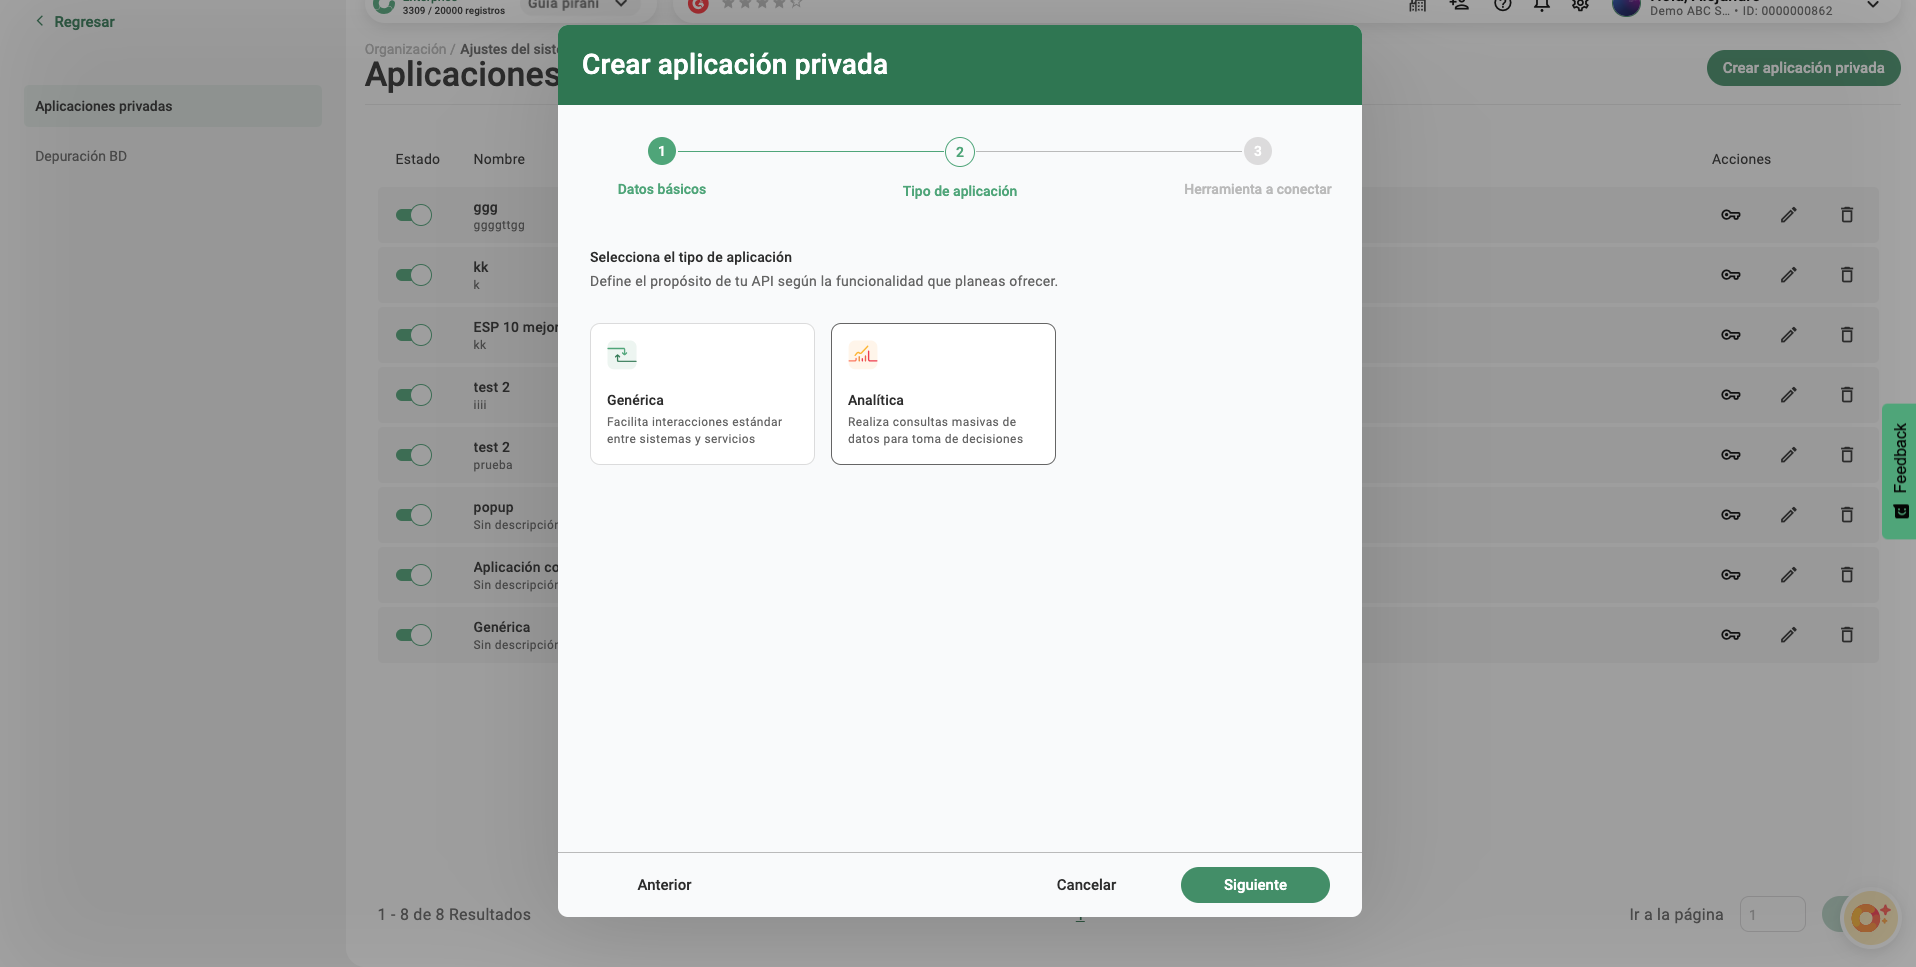Disable the popup application switch
Viewport: 1916px width, 967px height.
tap(413, 515)
